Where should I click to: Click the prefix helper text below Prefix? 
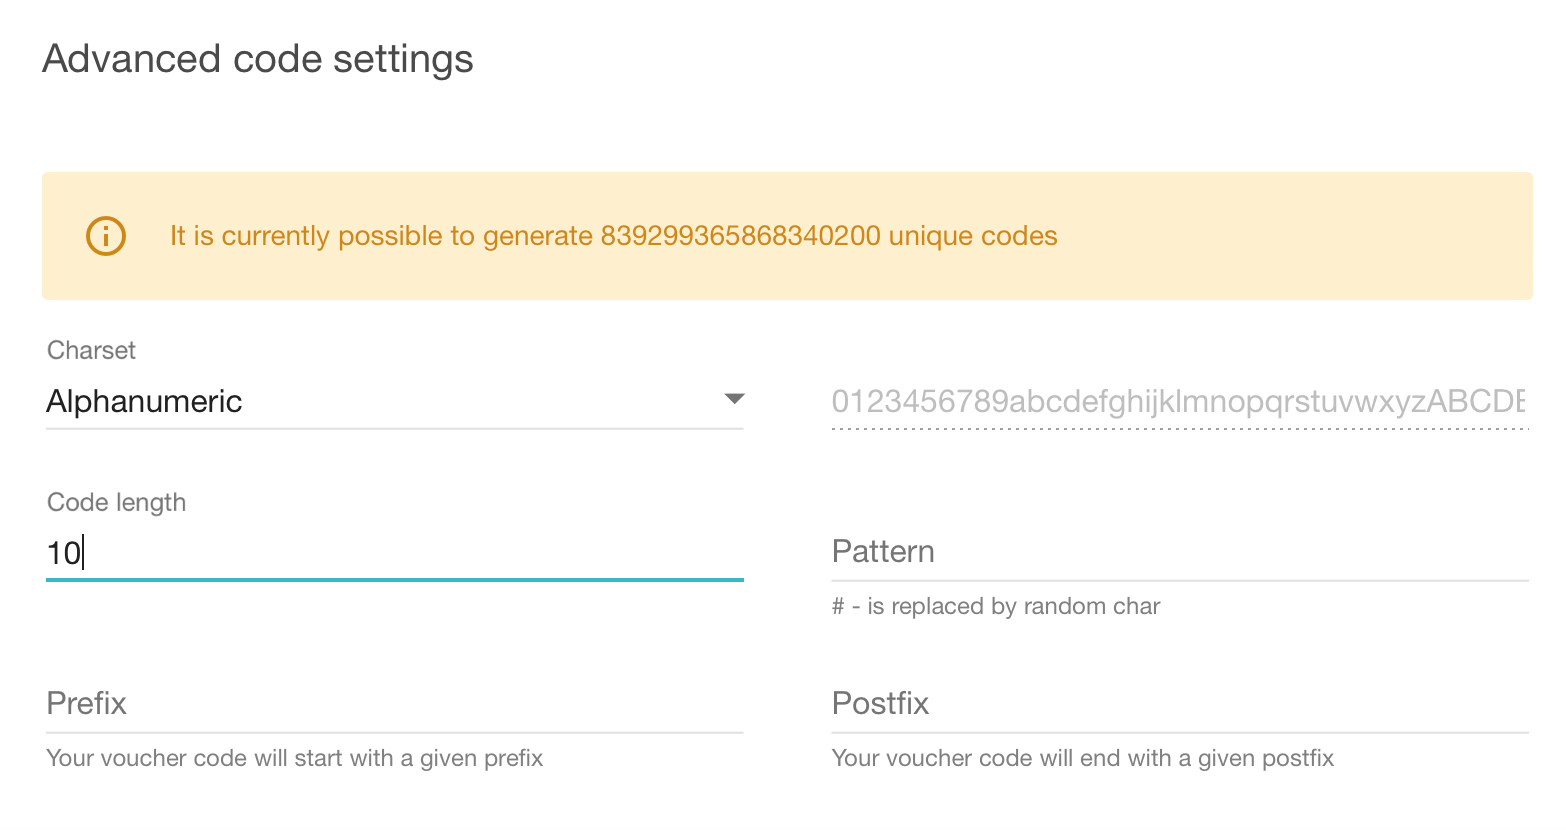click(295, 759)
